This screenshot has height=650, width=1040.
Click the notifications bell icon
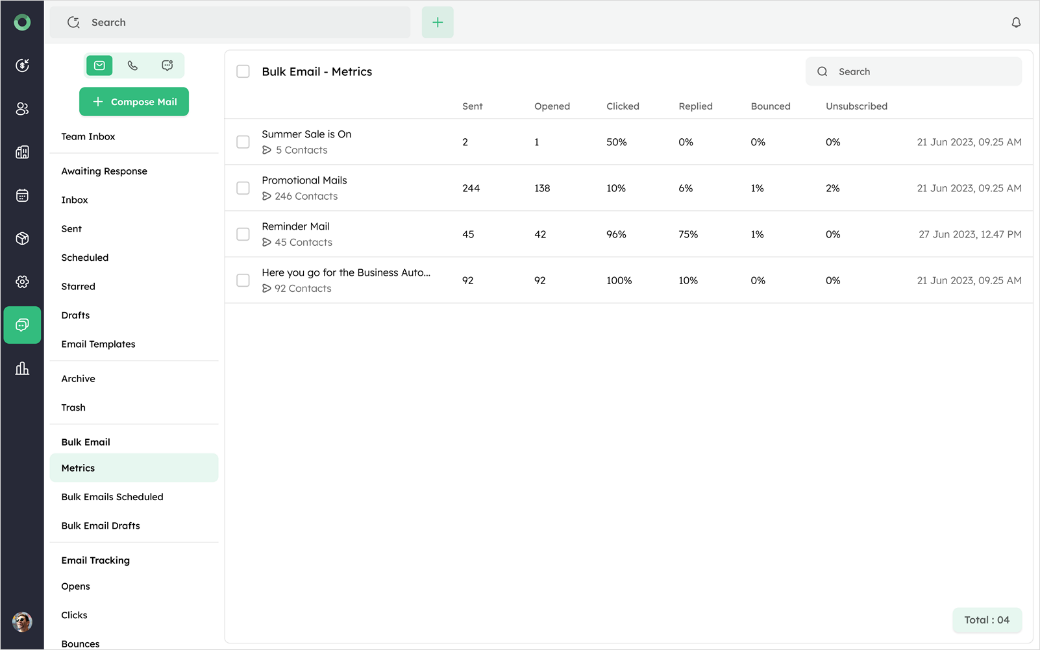(1015, 23)
